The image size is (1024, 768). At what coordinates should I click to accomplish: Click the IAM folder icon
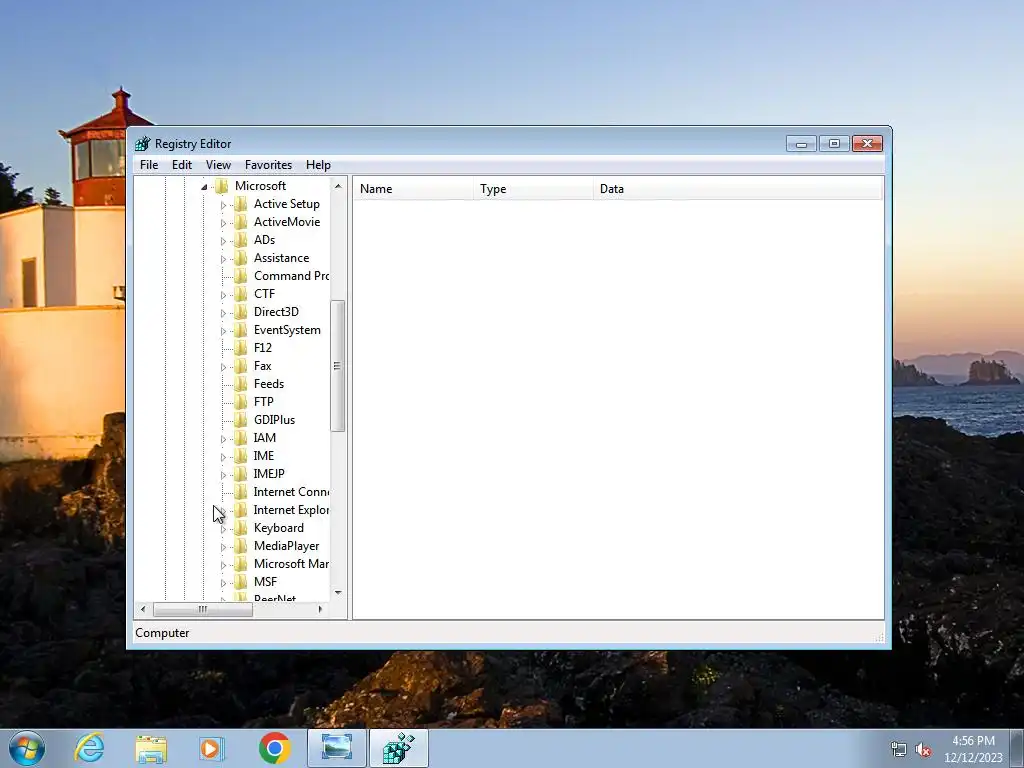pos(241,438)
